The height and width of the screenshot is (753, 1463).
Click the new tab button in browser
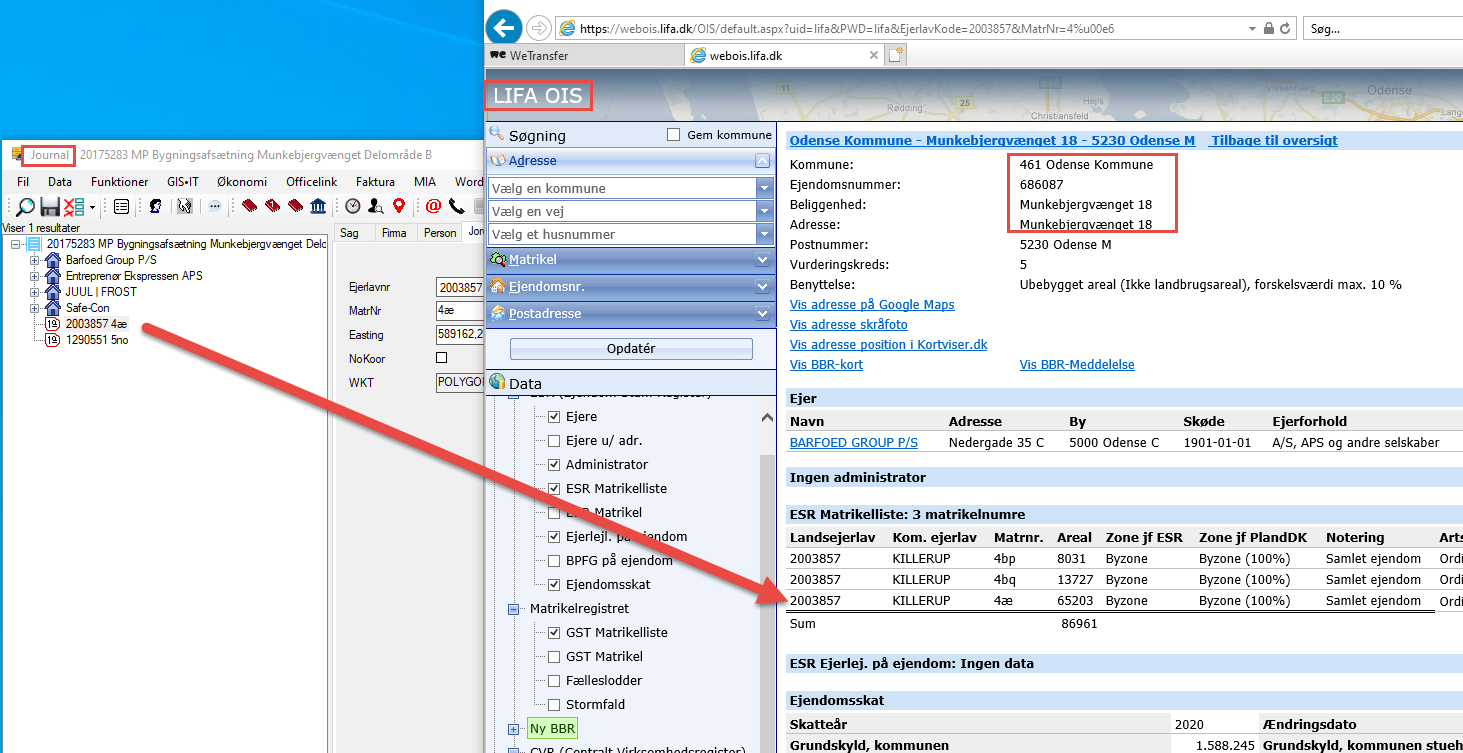click(x=896, y=55)
